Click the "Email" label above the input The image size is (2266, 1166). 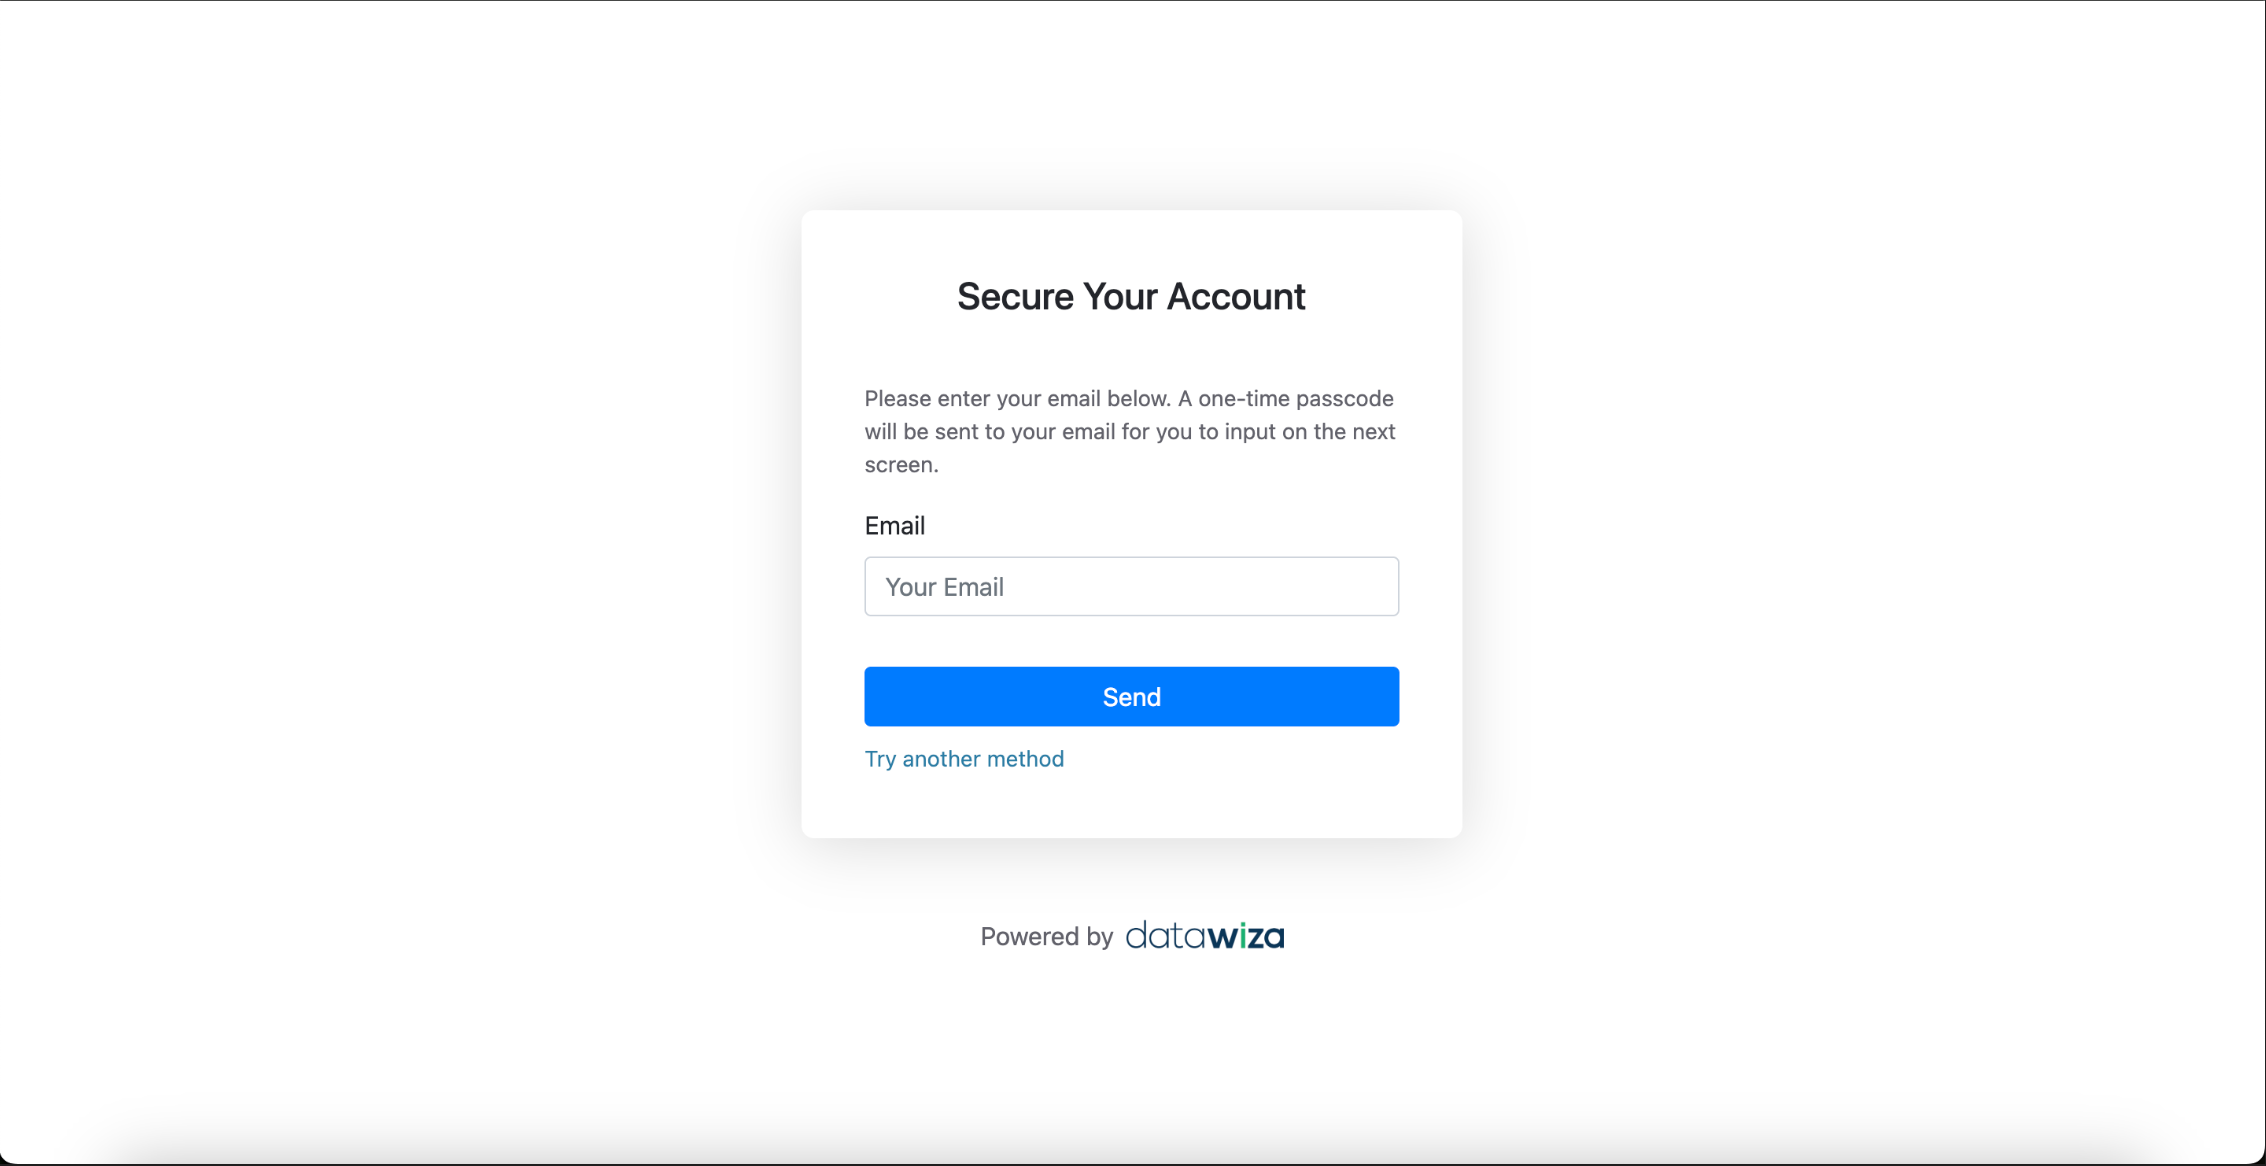tap(894, 526)
